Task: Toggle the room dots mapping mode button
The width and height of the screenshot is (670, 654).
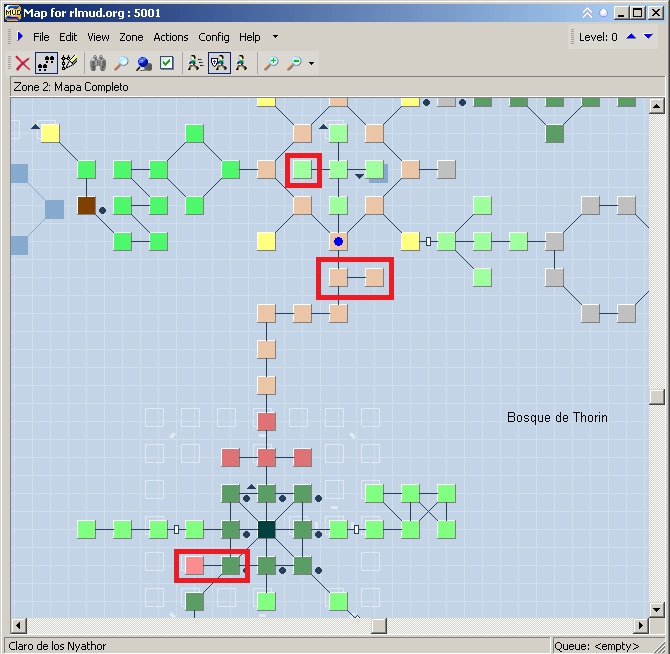Action: (x=46, y=63)
